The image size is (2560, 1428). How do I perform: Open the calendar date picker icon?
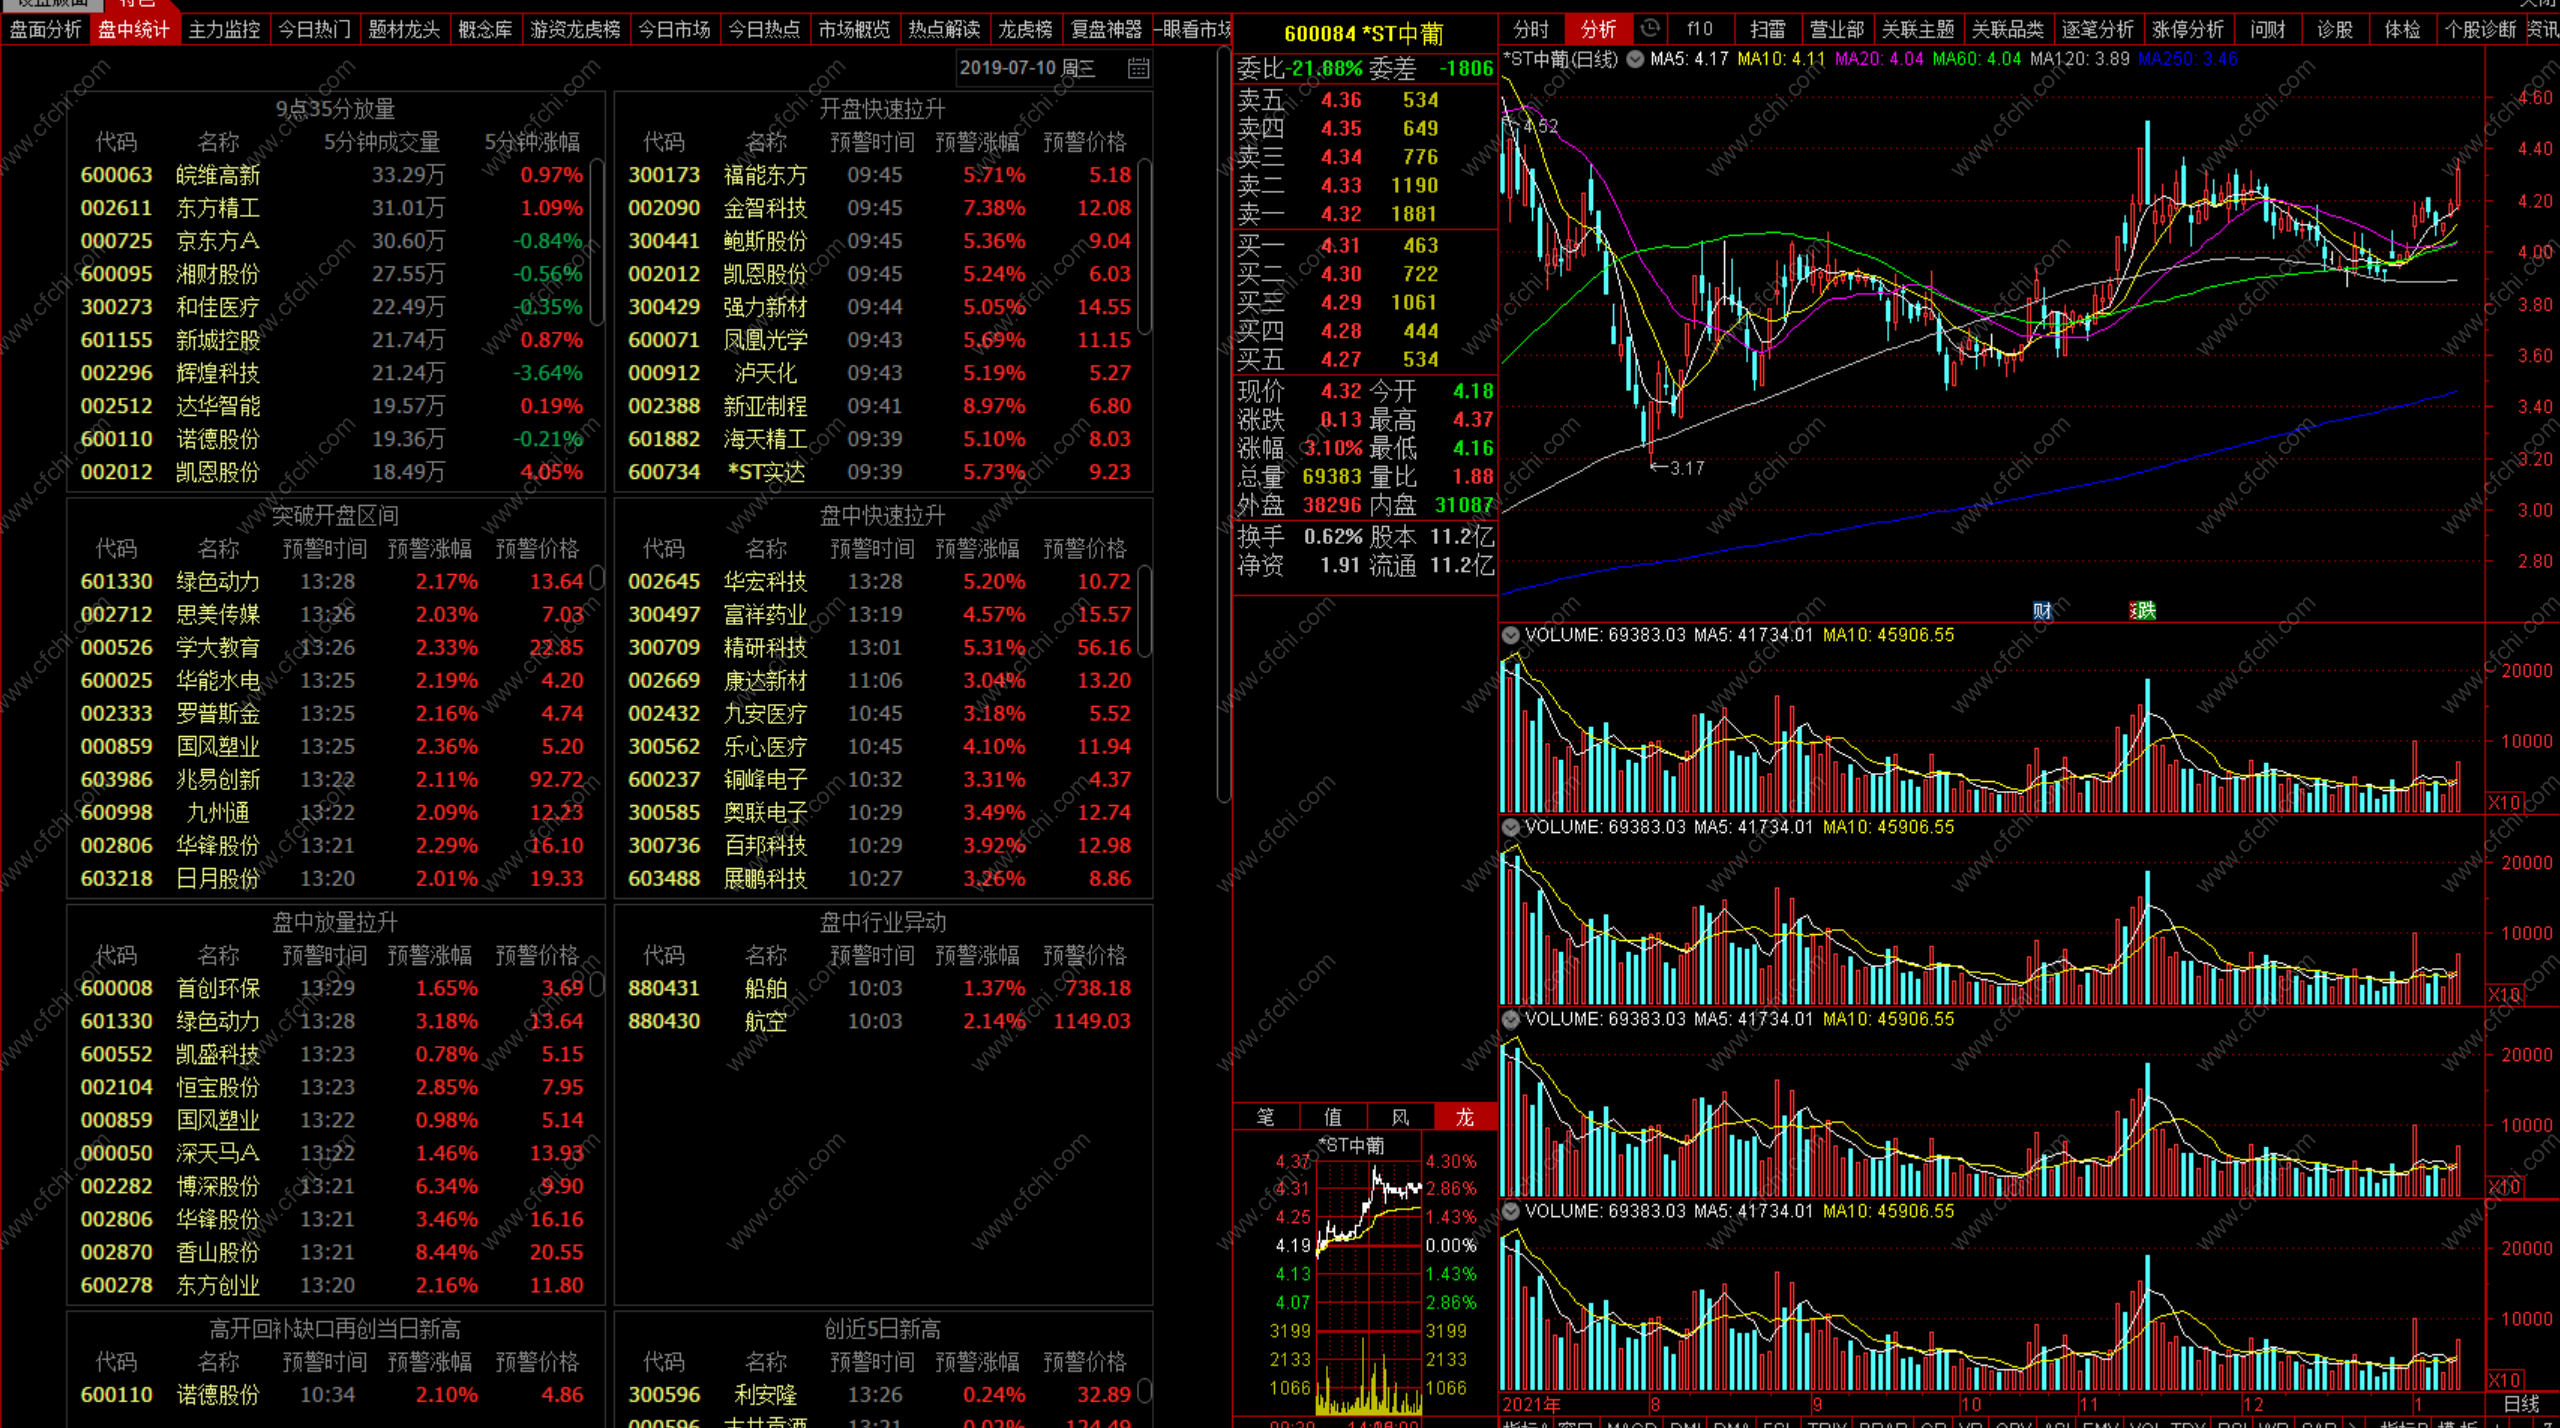(1138, 68)
